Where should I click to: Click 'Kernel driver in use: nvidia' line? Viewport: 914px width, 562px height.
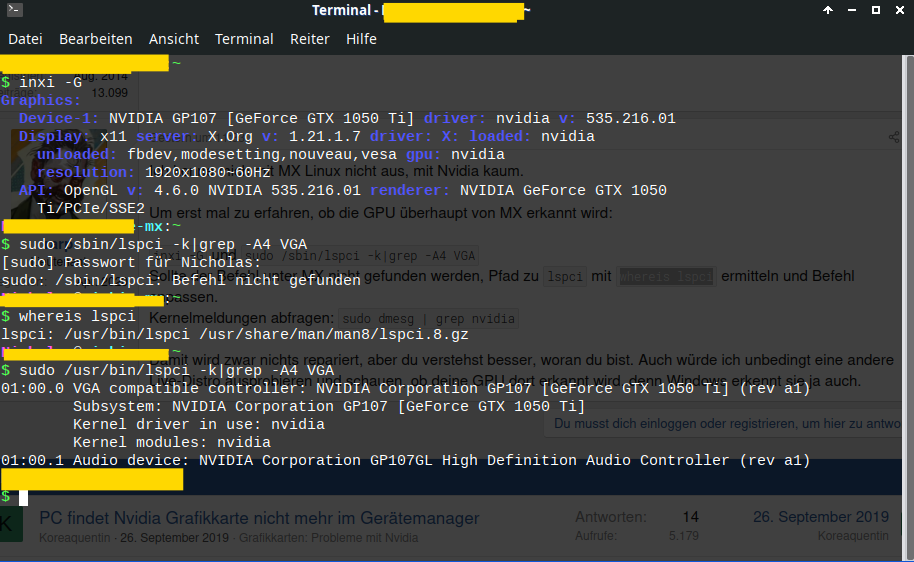(199, 424)
